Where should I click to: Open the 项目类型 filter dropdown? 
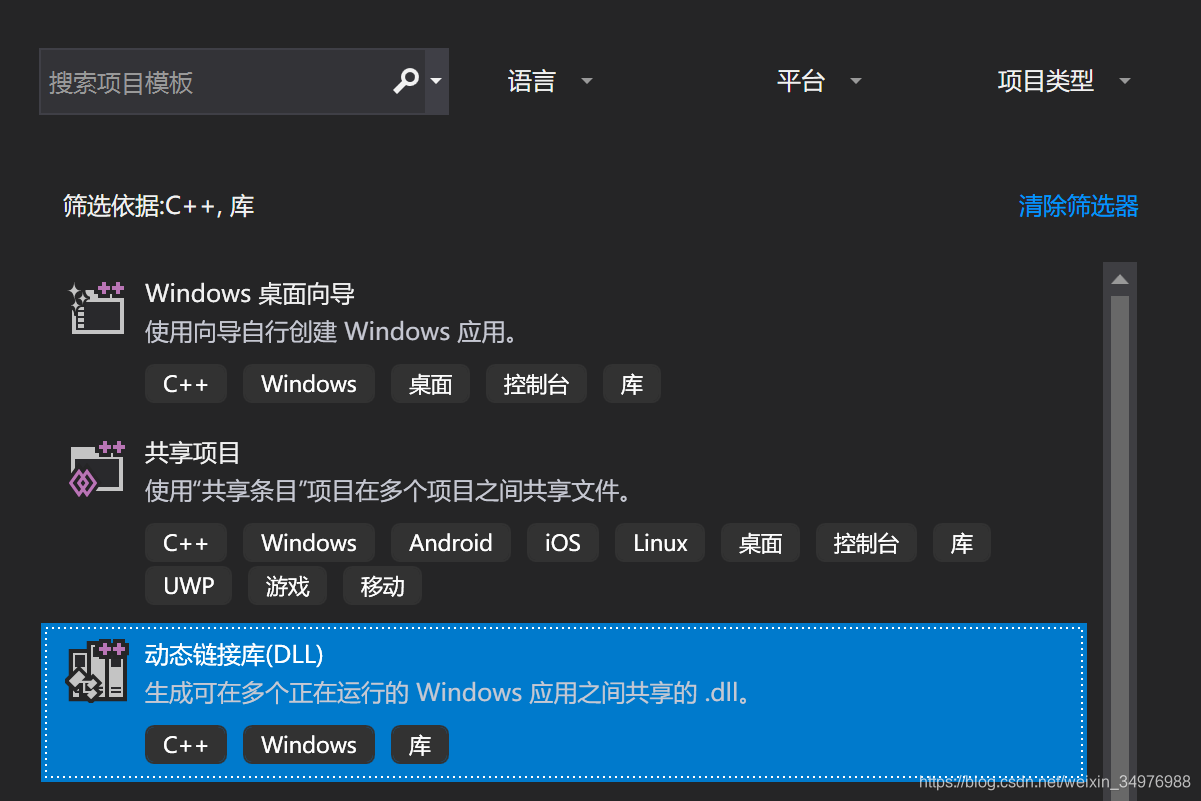point(1064,81)
